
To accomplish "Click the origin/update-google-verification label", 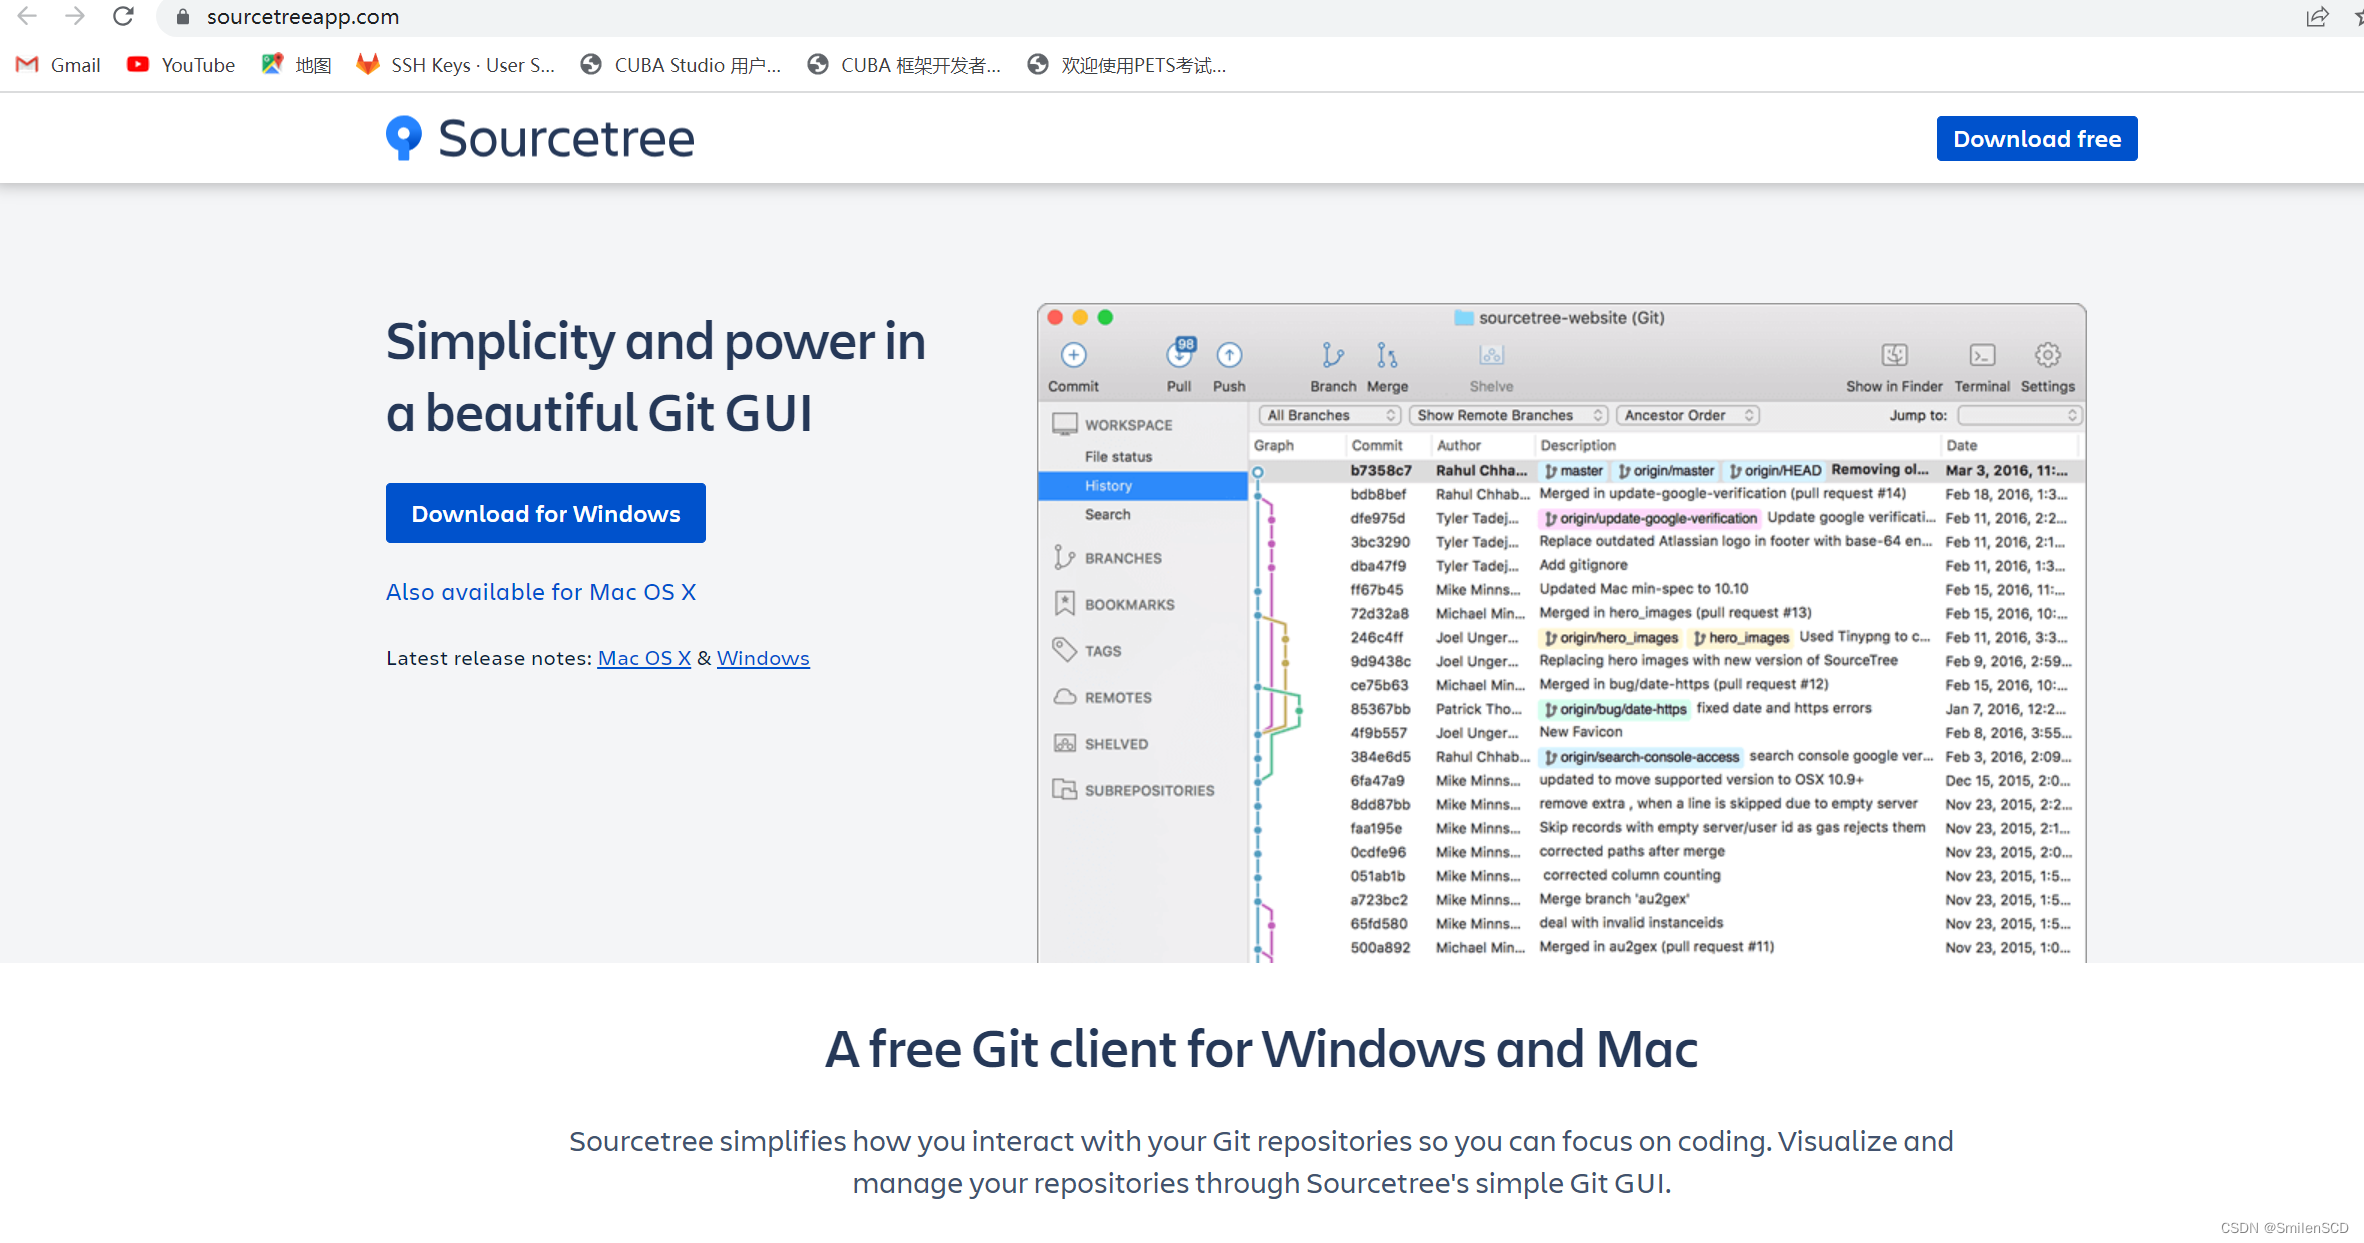I will coord(1650,518).
